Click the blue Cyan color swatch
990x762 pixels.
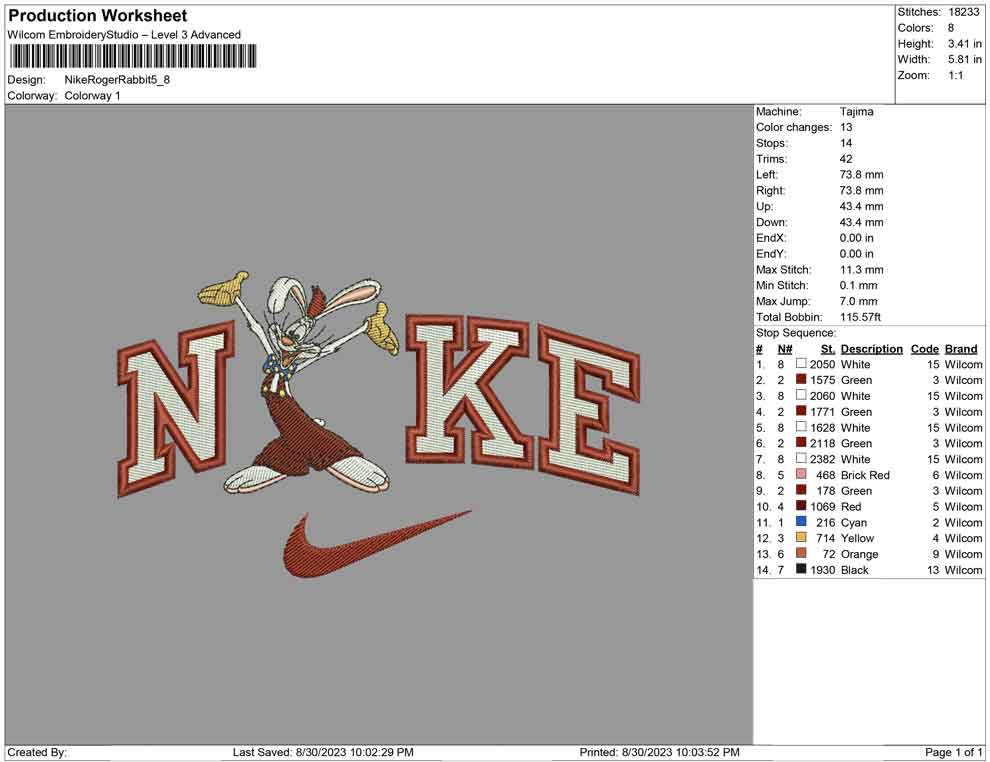(801, 521)
